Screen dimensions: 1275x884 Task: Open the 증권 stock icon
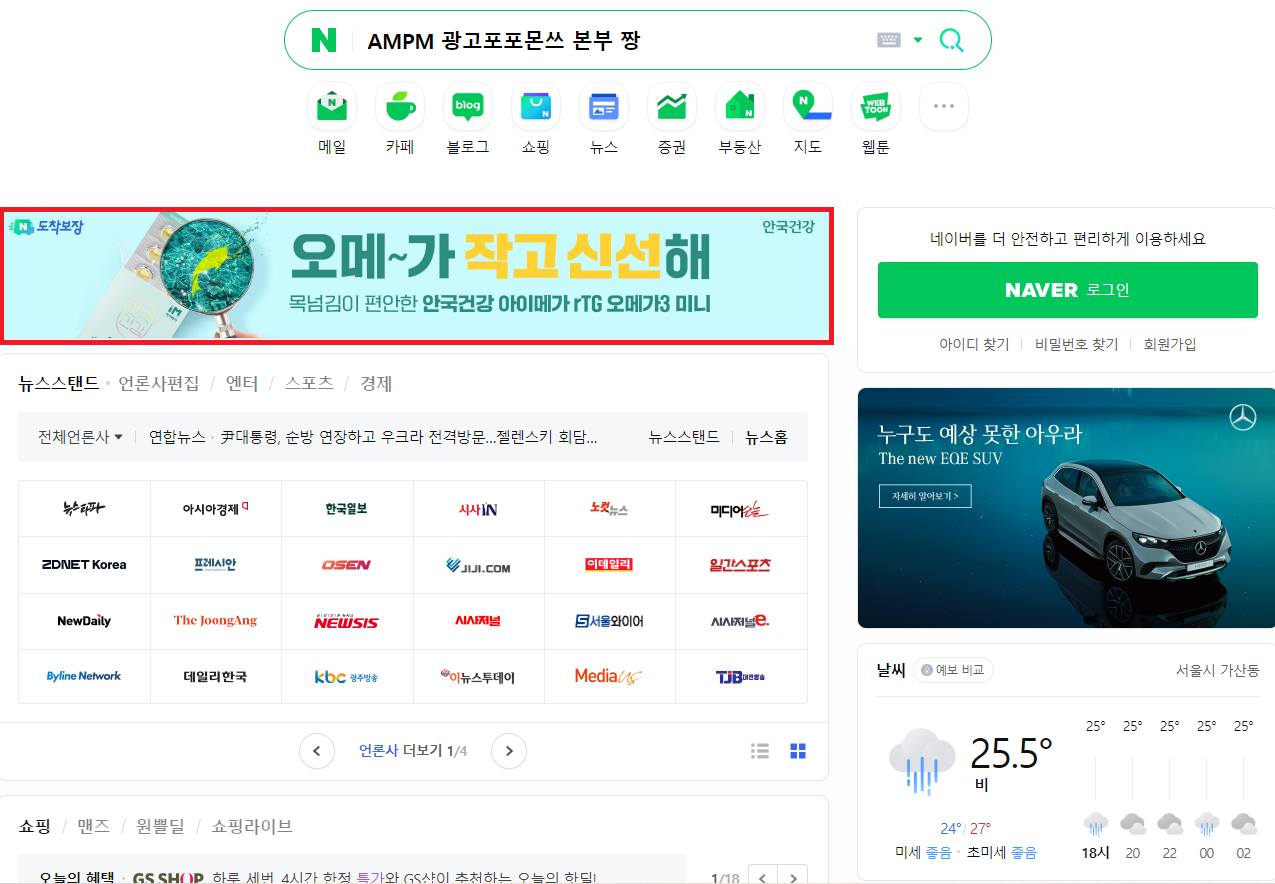[672, 106]
